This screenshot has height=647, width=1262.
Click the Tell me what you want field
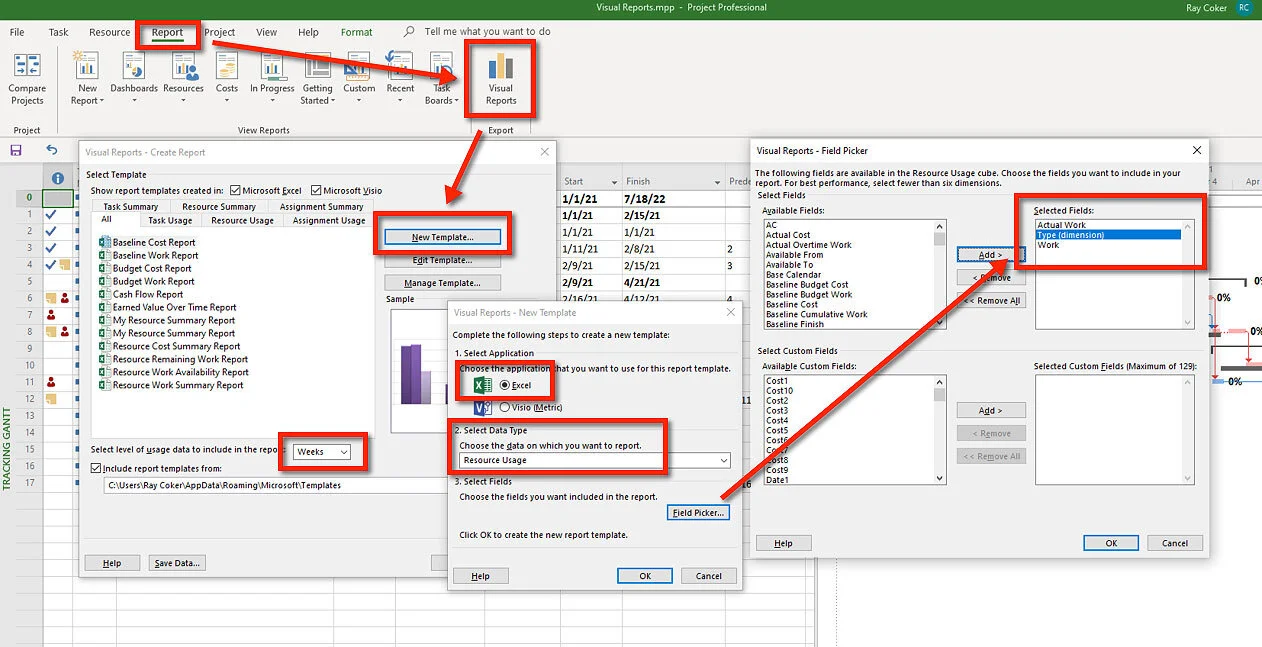tap(487, 32)
